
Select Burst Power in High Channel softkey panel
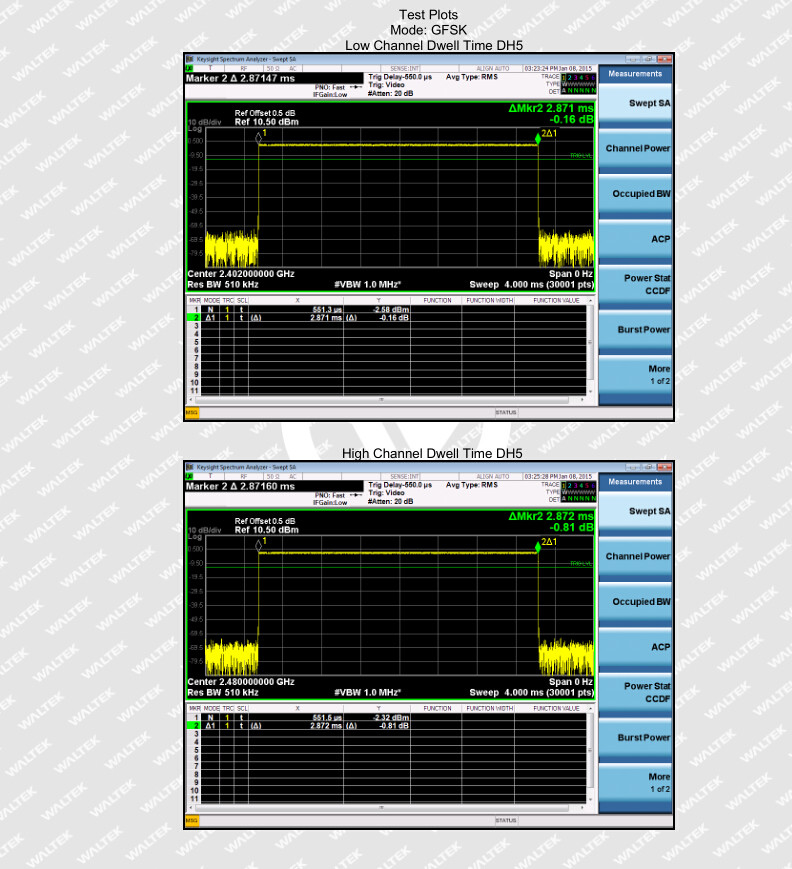635,738
